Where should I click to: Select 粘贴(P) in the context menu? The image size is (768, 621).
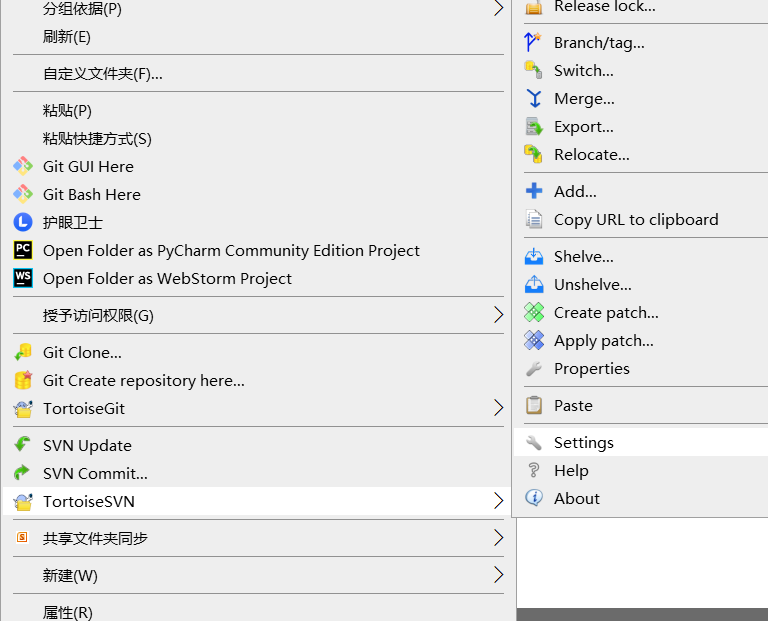[258, 110]
